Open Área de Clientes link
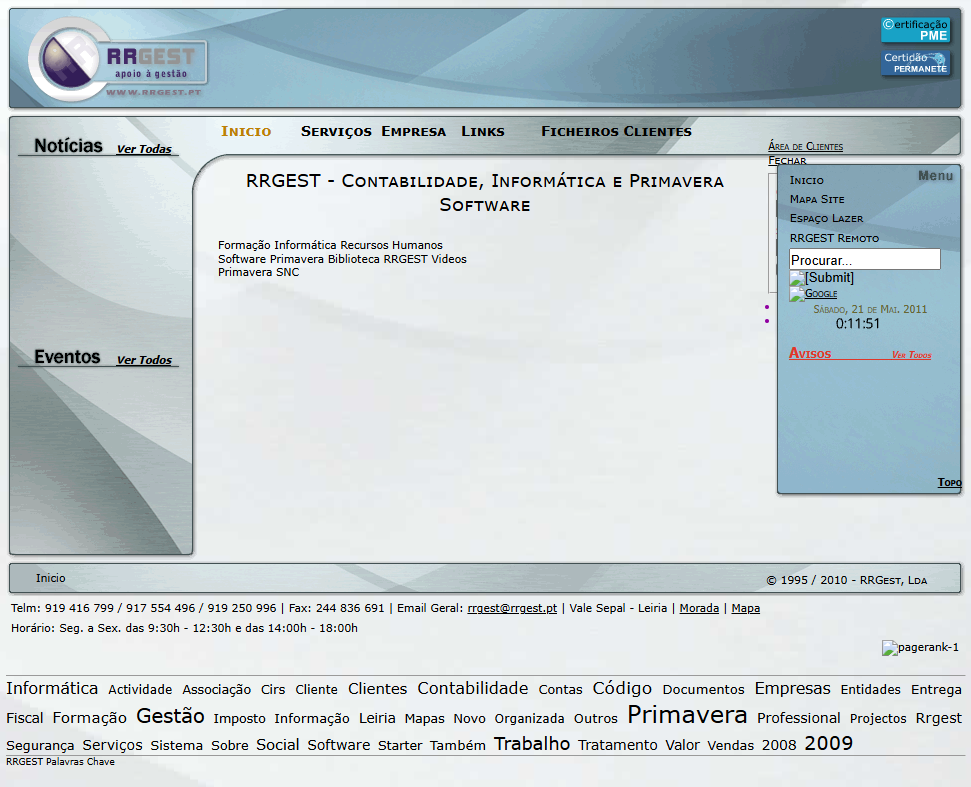The height and width of the screenshot is (787, 971). click(x=805, y=147)
